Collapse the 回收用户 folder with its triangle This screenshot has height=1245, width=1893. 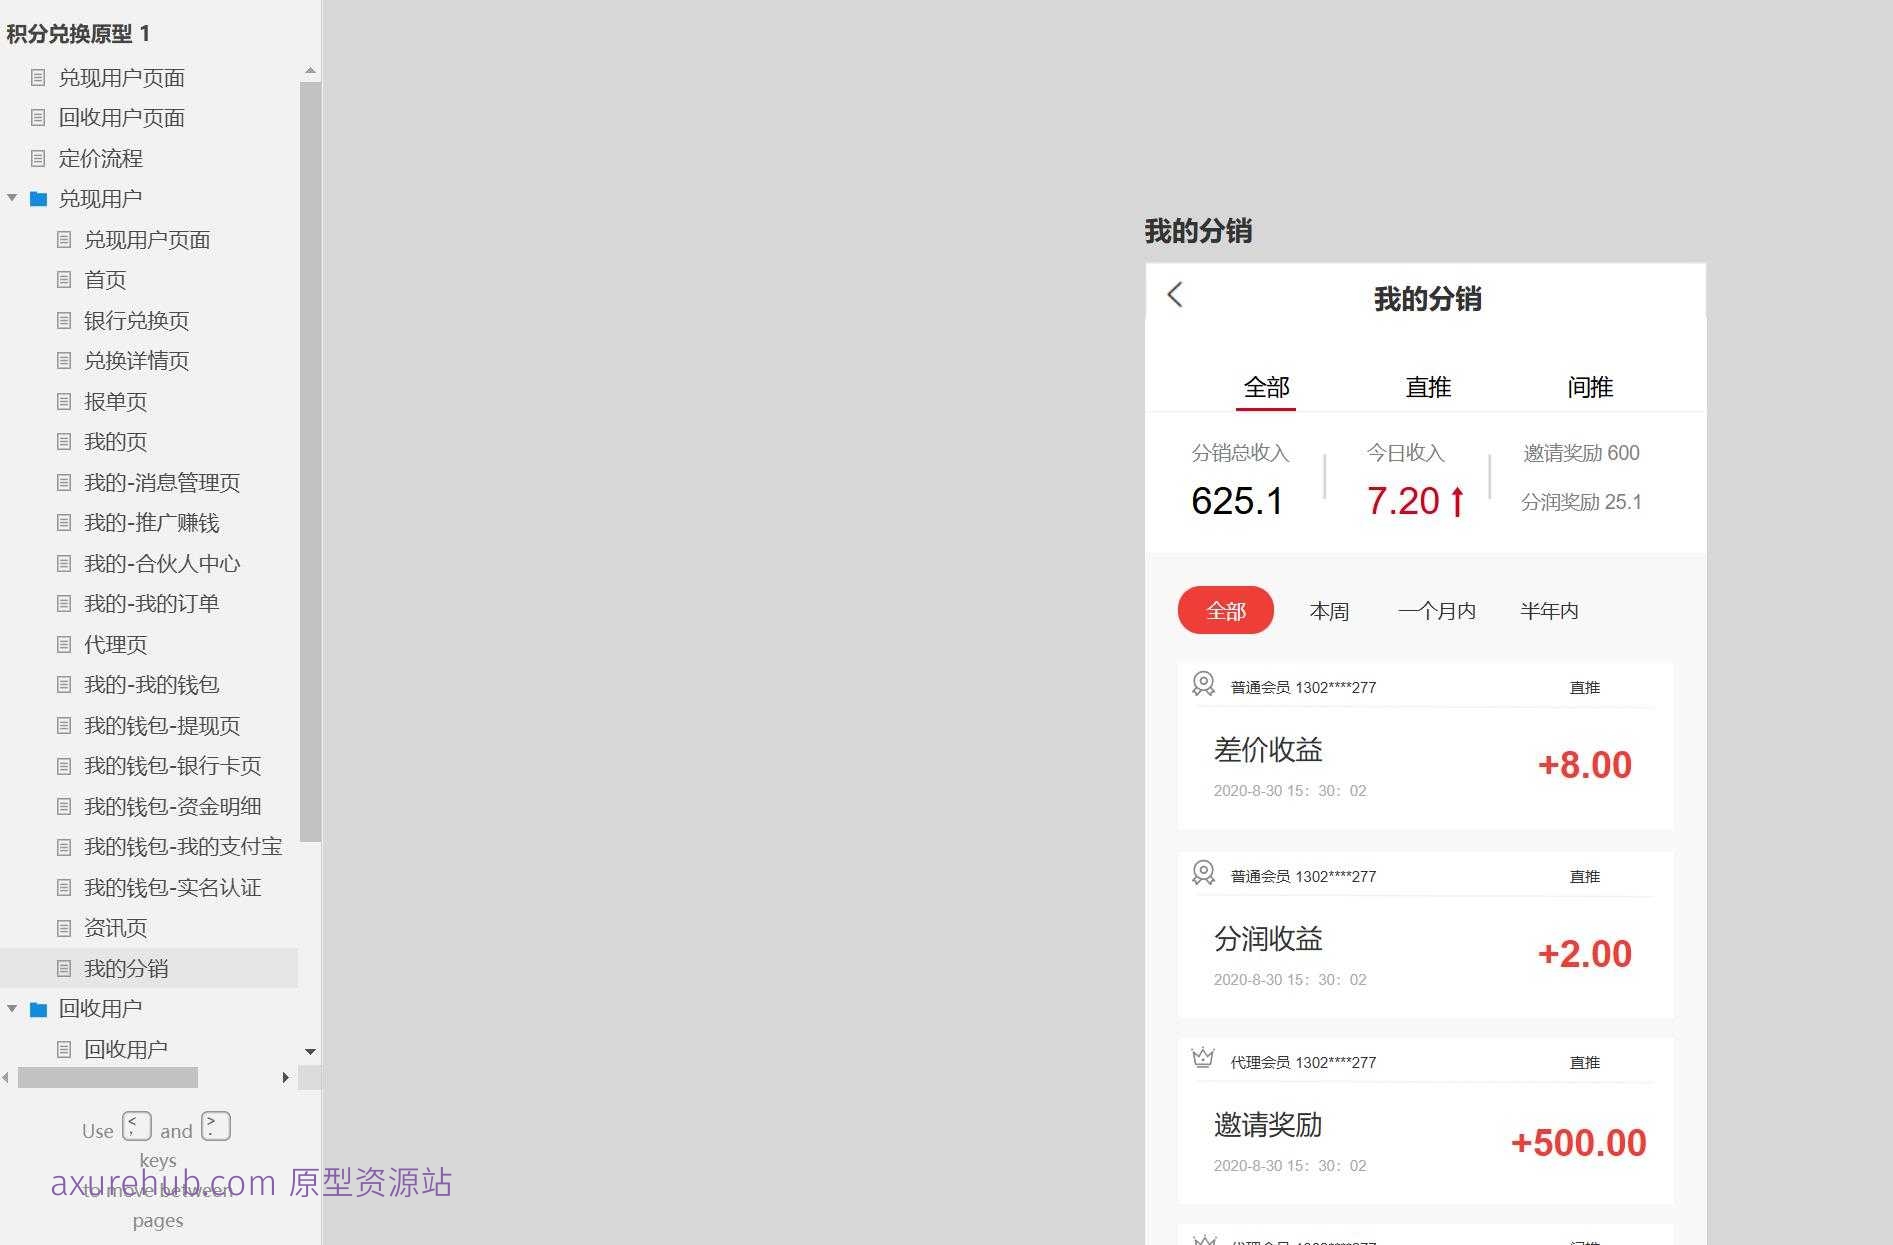(x=12, y=1008)
